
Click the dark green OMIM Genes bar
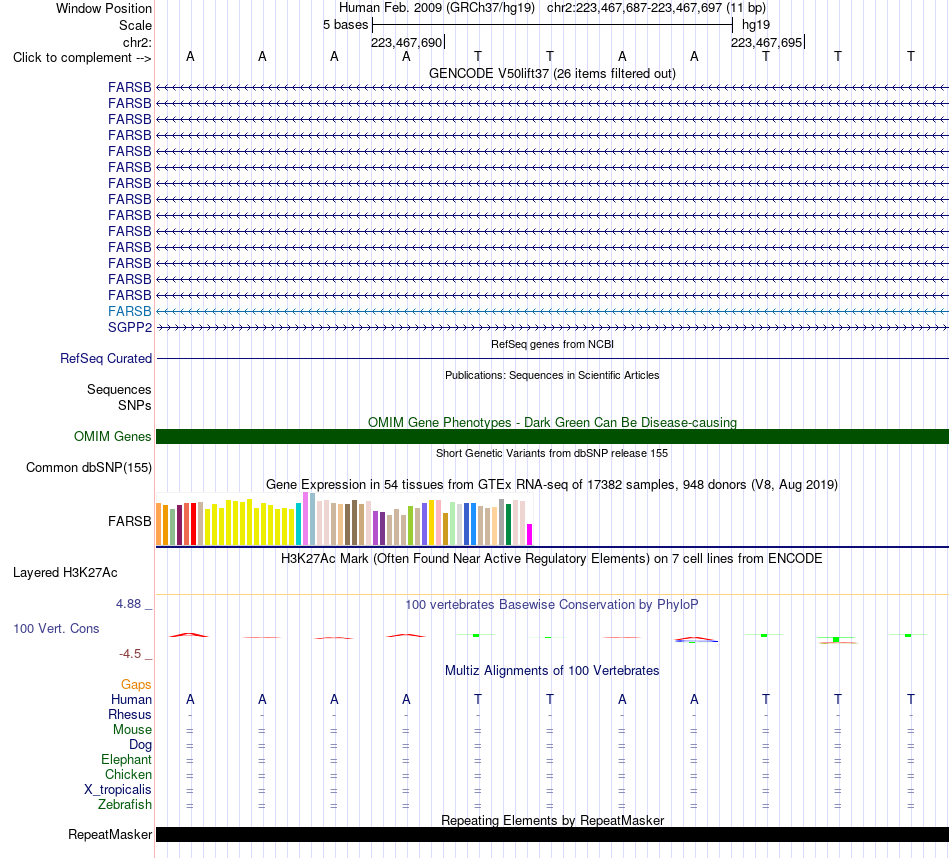(552, 436)
